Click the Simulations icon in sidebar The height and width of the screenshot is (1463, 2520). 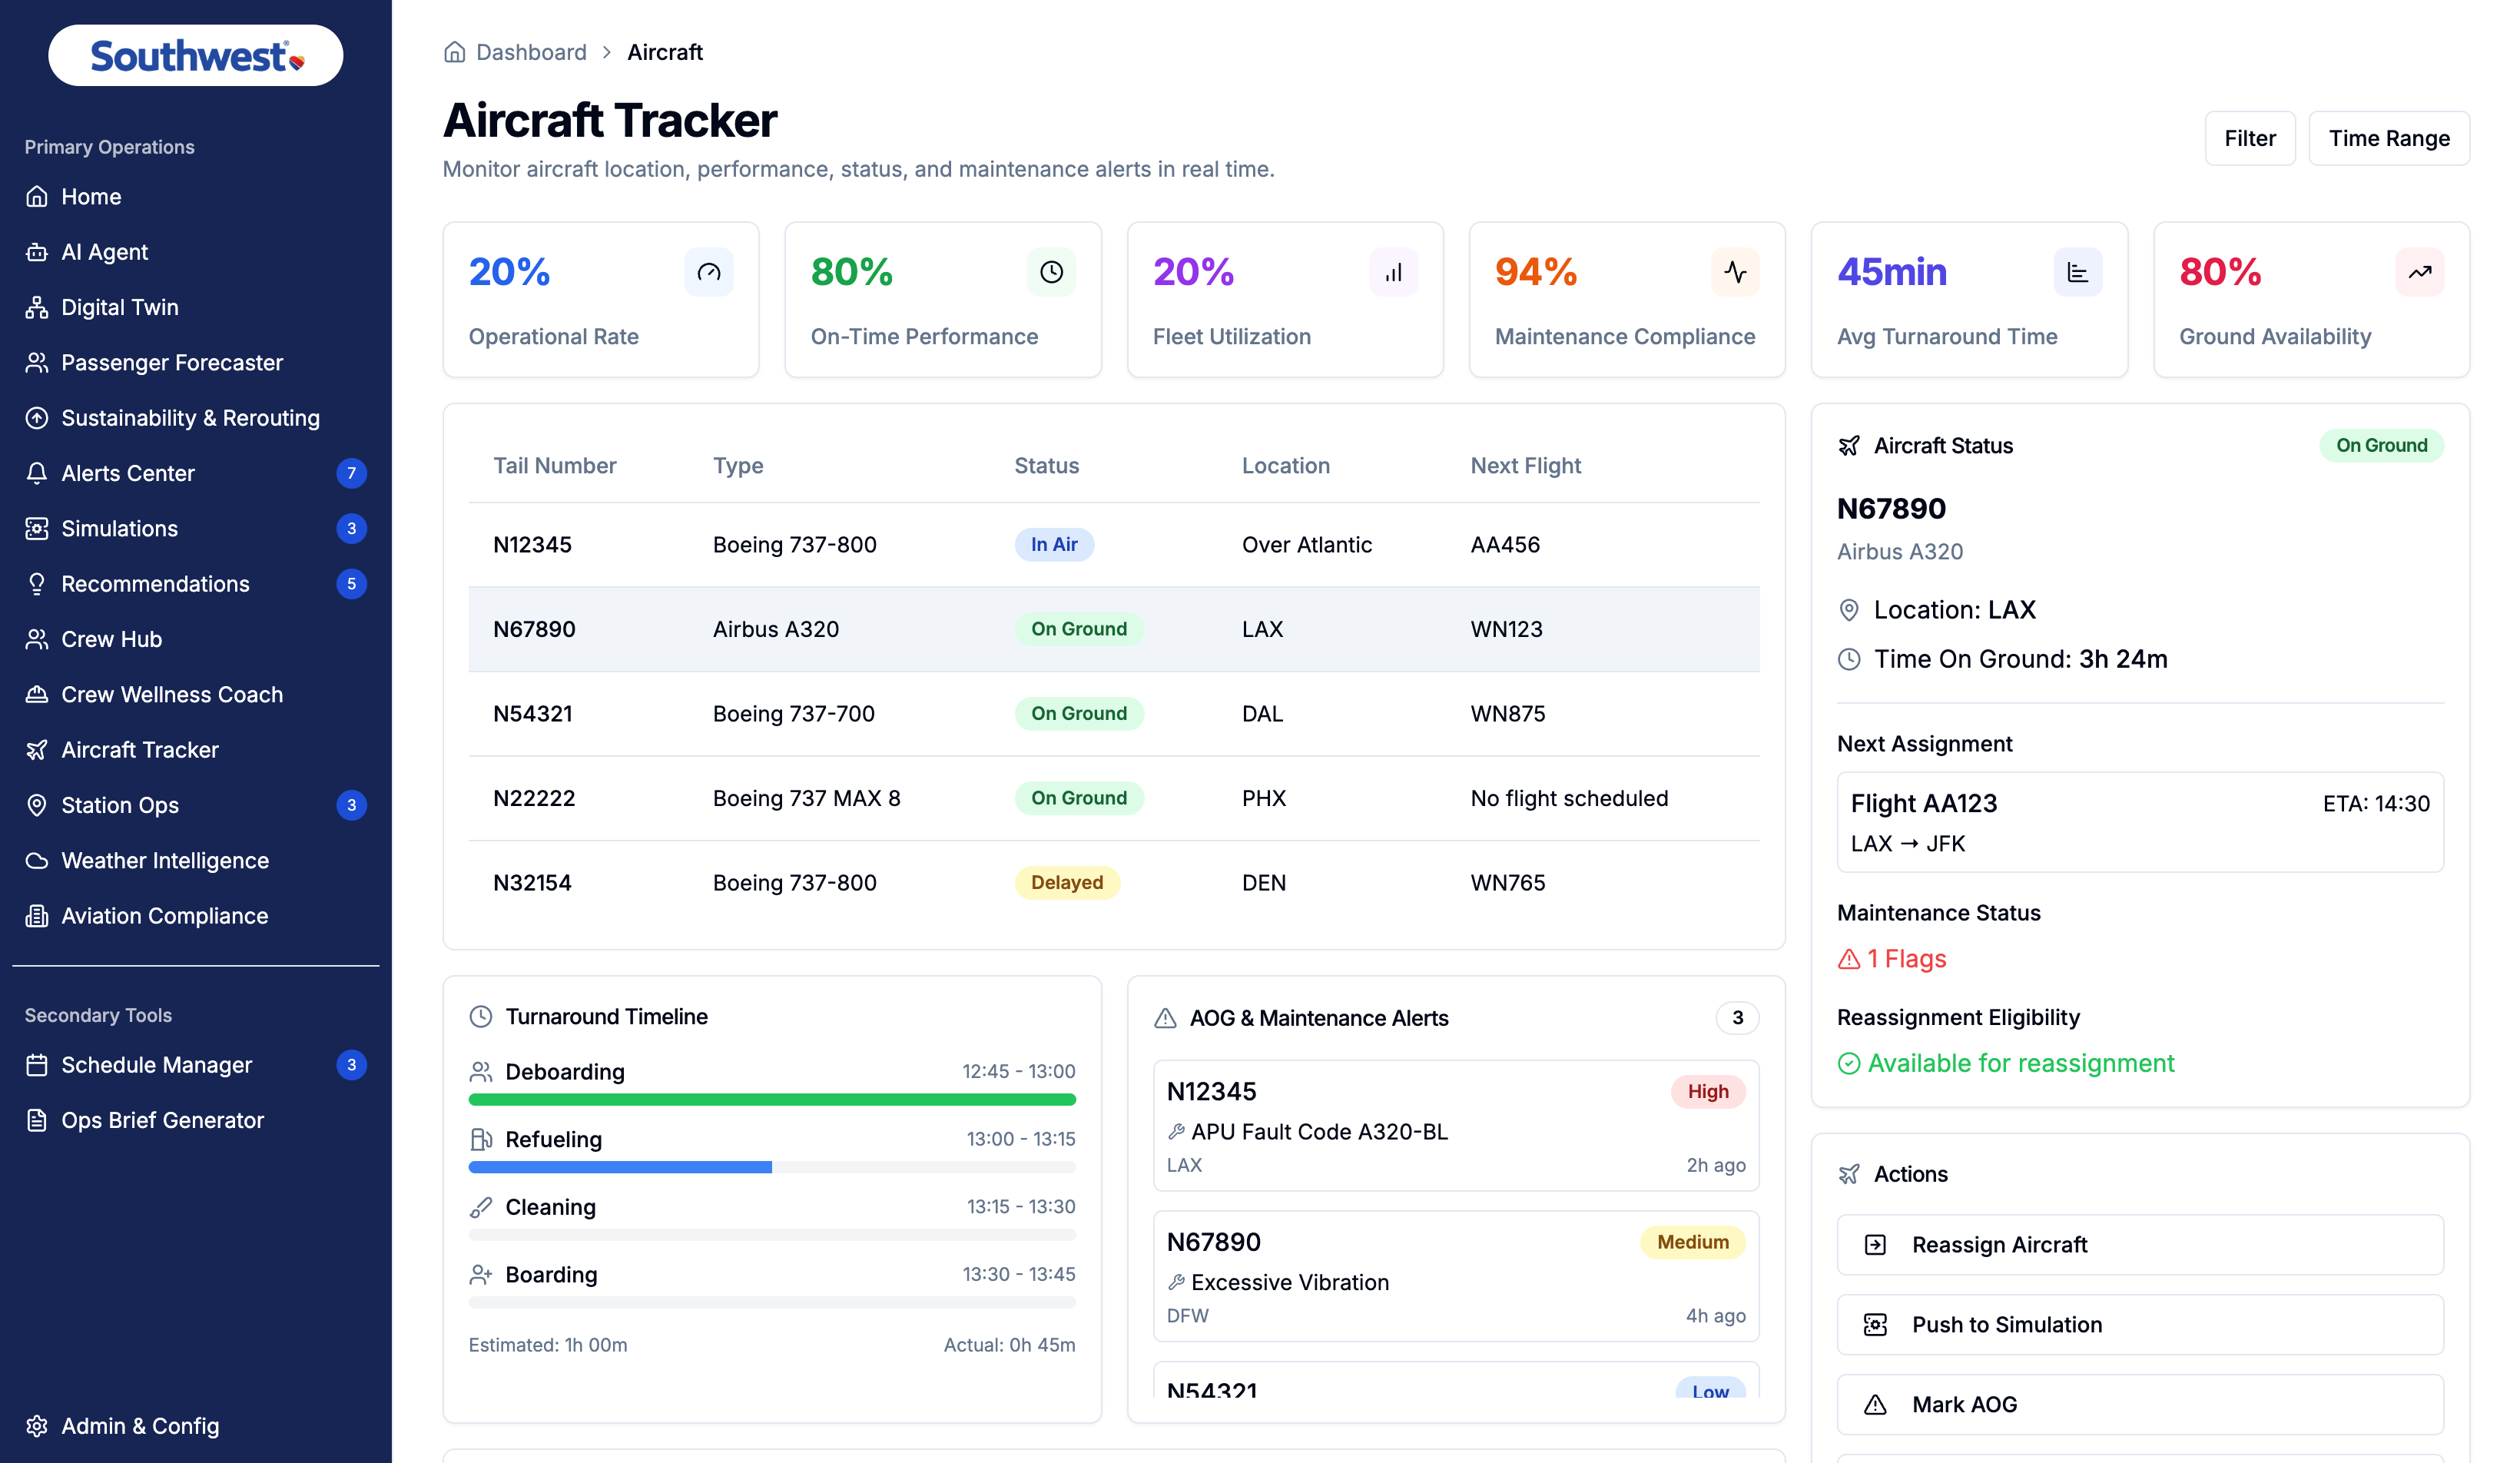click(x=37, y=529)
